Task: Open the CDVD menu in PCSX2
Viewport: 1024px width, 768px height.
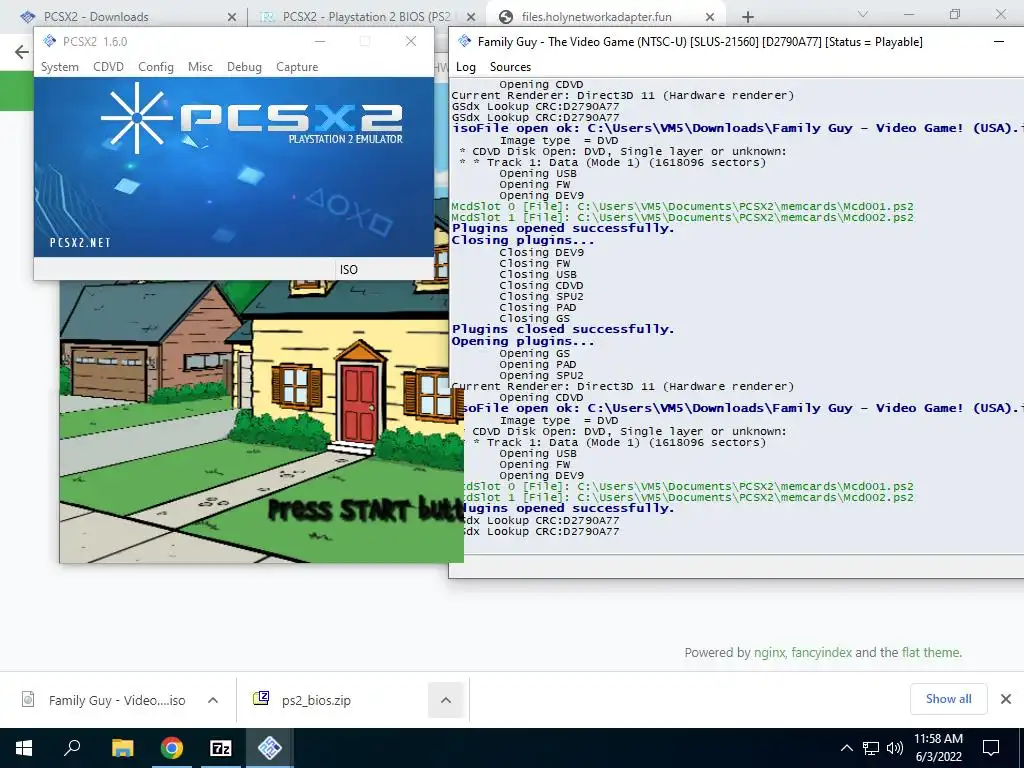Action: click(x=108, y=67)
